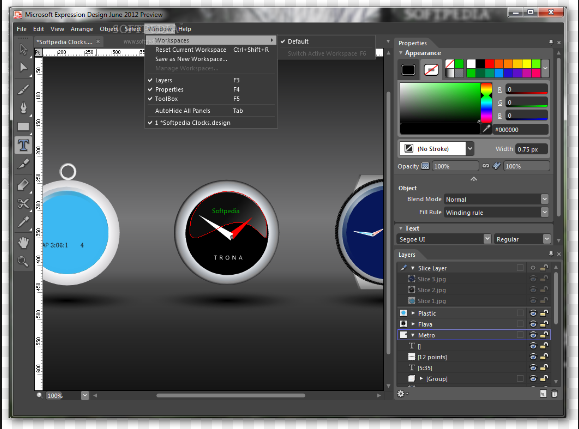The width and height of the screenshot is (579, 429).
Task: Expand the Plastic layer
Action: (x=413, y=313)
